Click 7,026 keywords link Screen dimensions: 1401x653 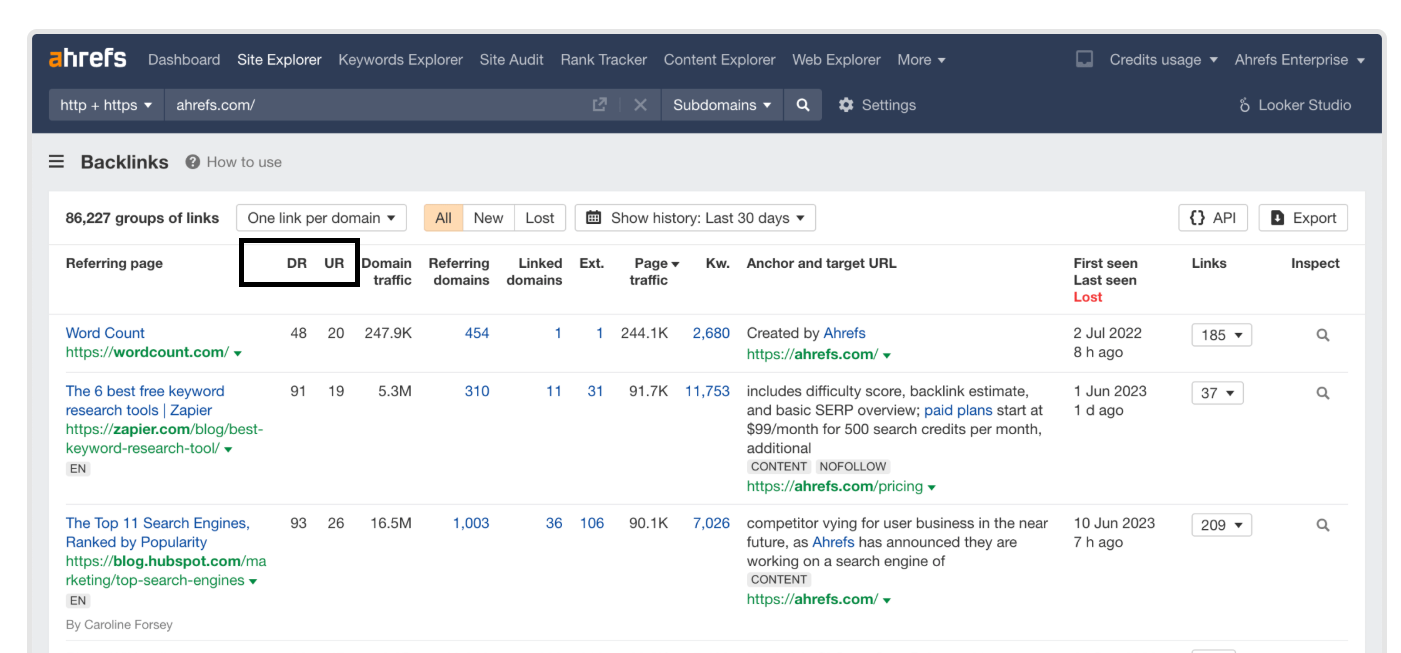[x=711, y=523]
